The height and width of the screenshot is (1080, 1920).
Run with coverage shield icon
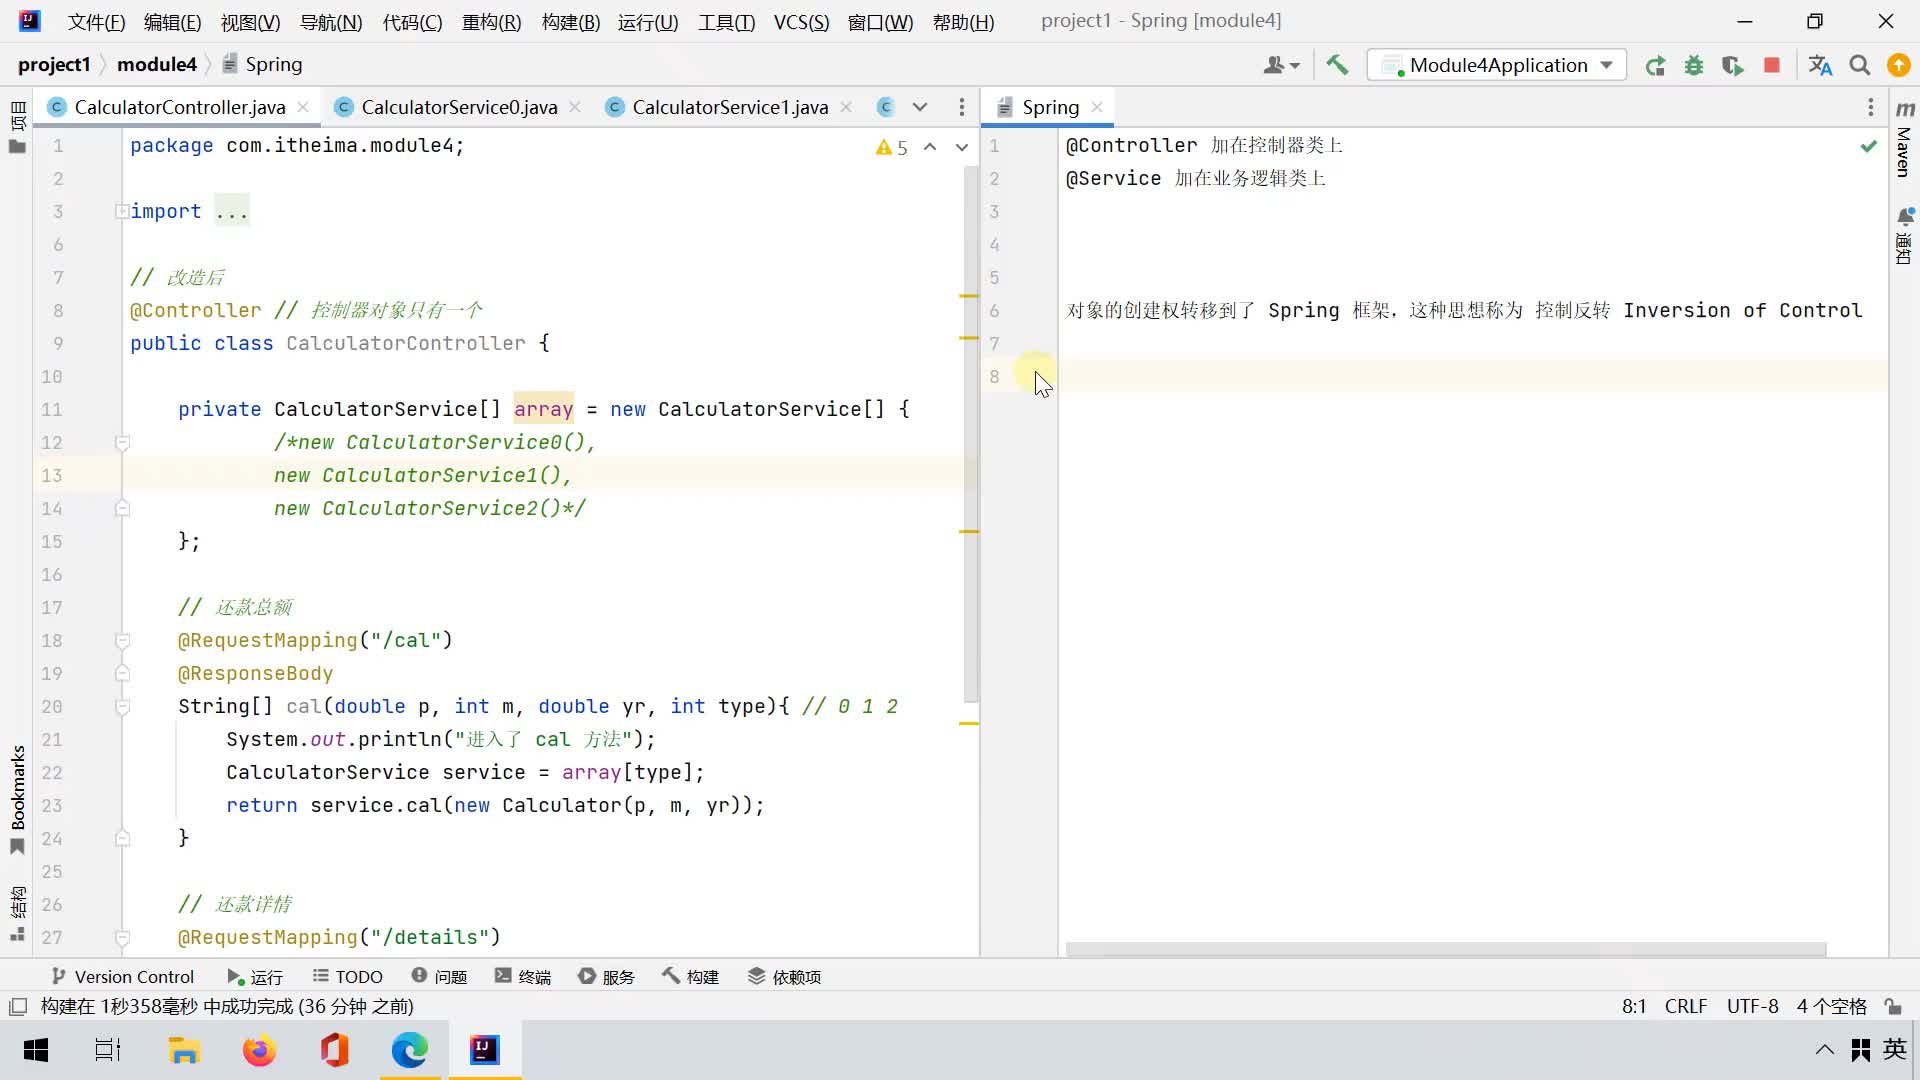tap(1733, 65)
